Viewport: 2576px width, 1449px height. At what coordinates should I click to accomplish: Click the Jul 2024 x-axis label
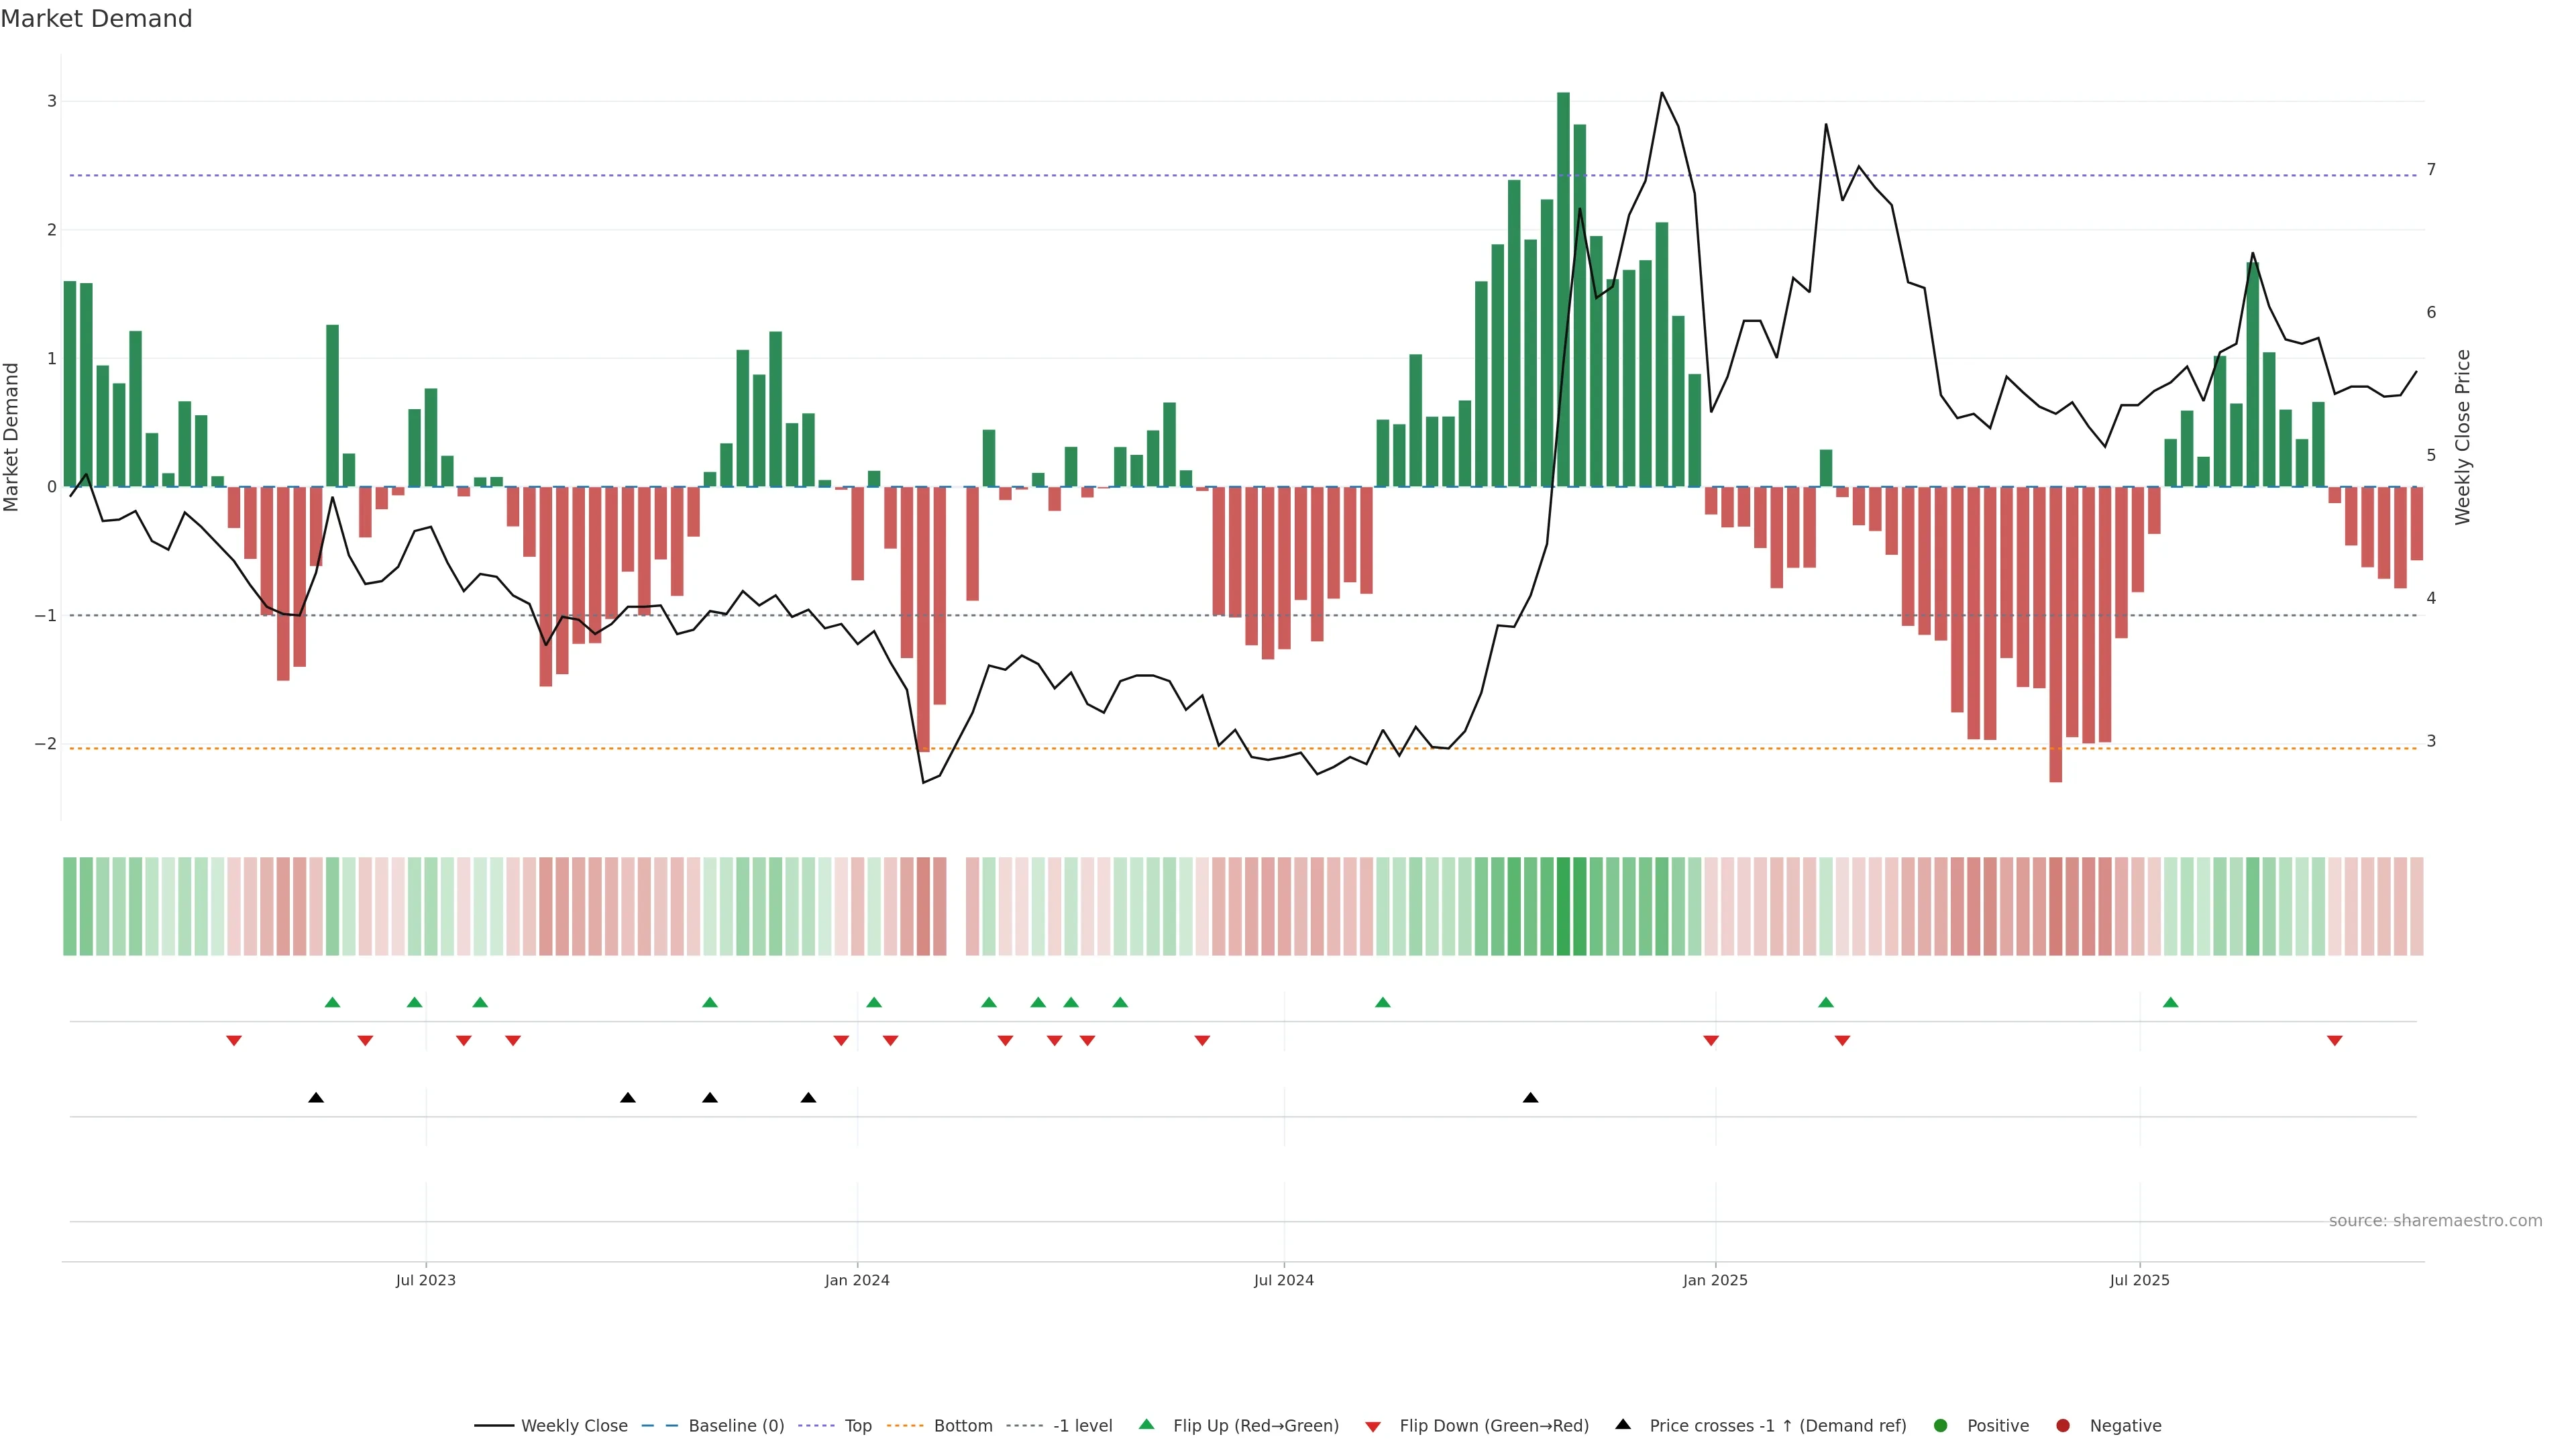click(1284, 1280)
